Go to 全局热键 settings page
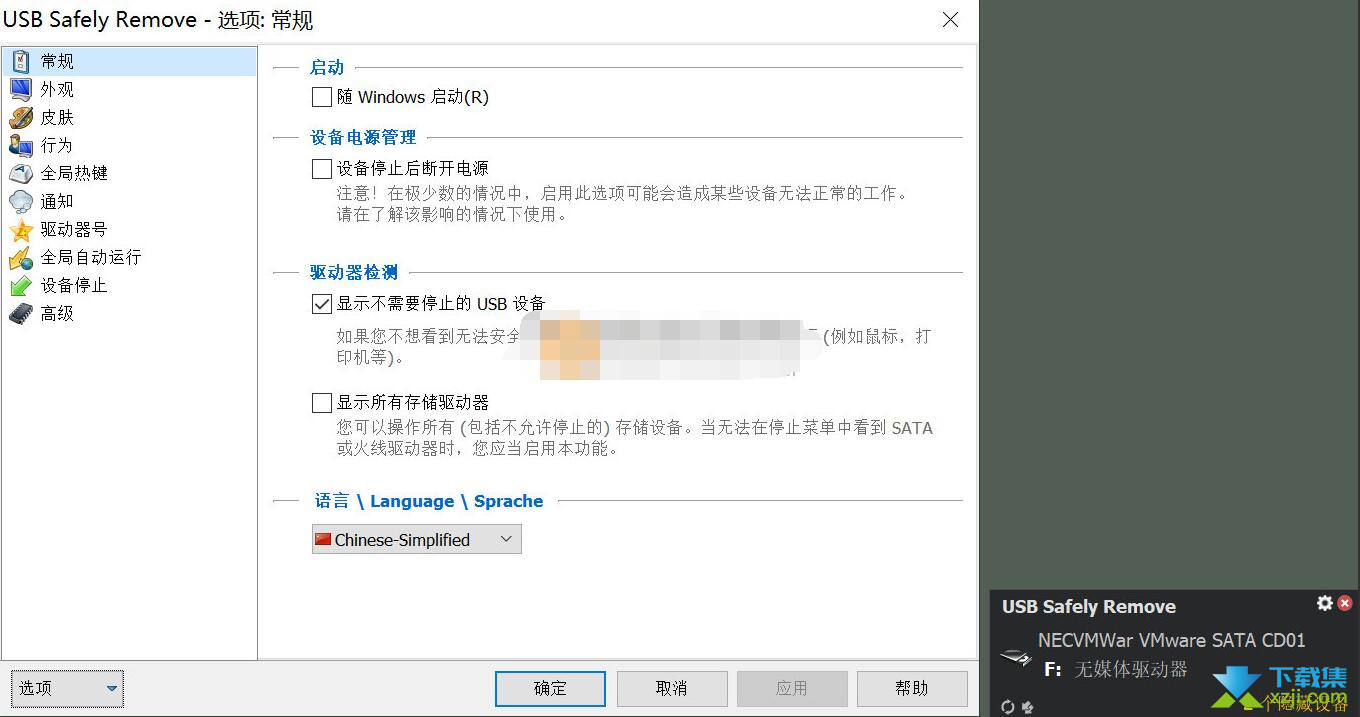Screen dimensions: 1360x717 pyautogui.click(x=74, y=173)
